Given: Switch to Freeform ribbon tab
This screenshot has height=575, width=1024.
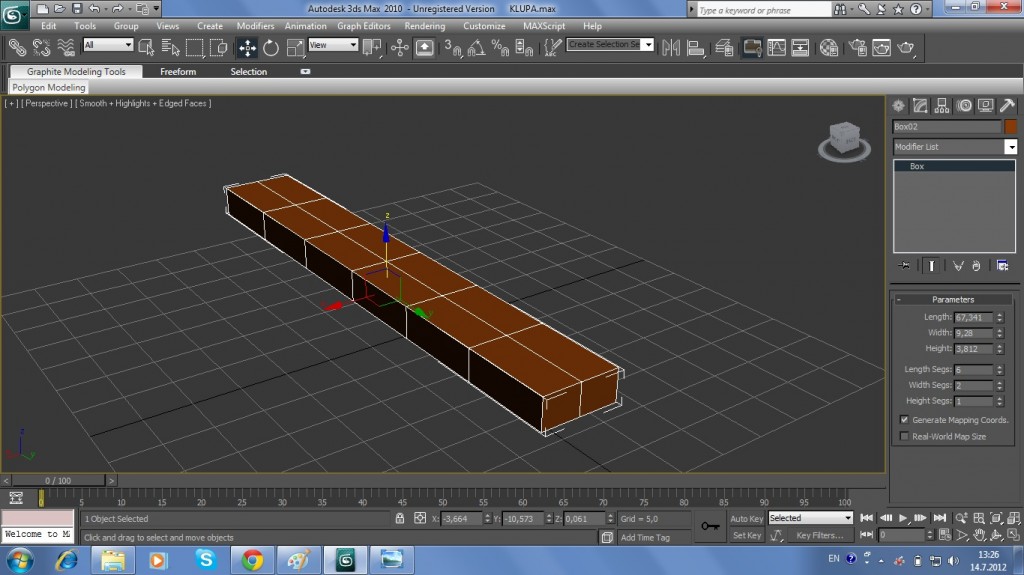Looking at the screenshot, I should click(x=178, y=71).
